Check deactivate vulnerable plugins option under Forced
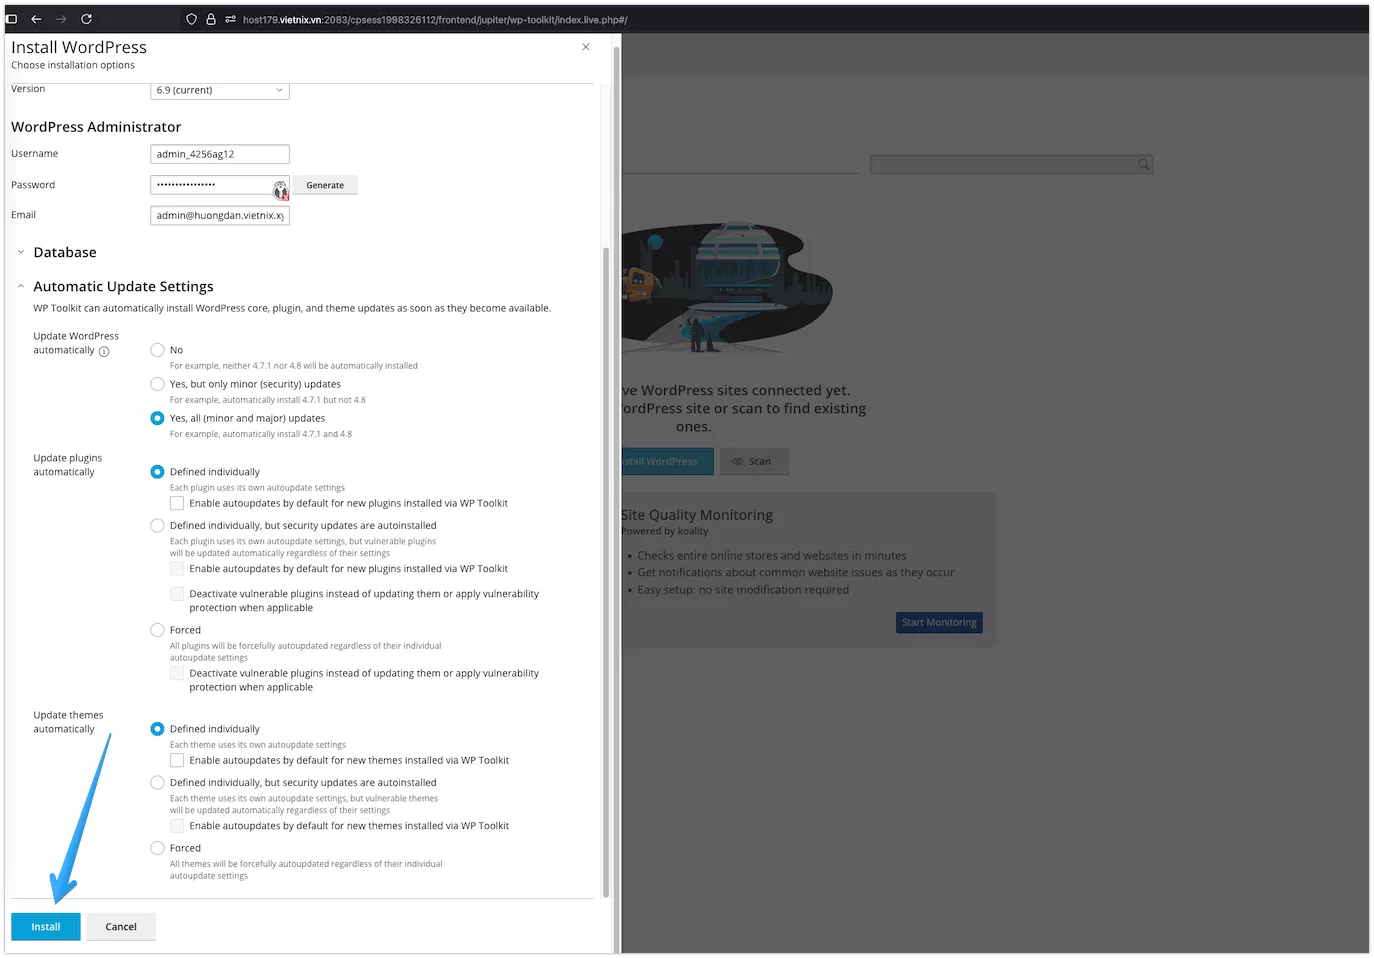This screenshot has width=1374, height=958. click(177, 673)
